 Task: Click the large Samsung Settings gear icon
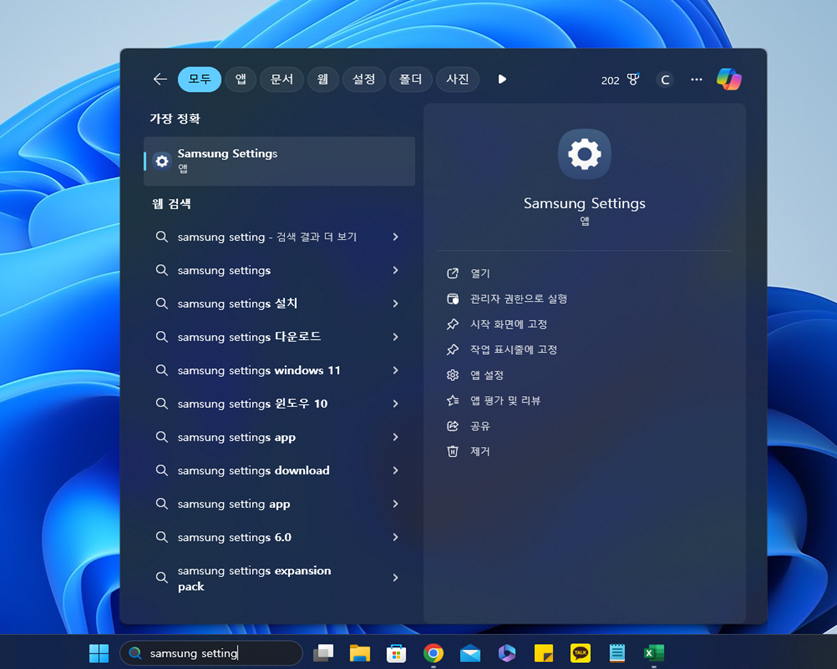point(584,154)
